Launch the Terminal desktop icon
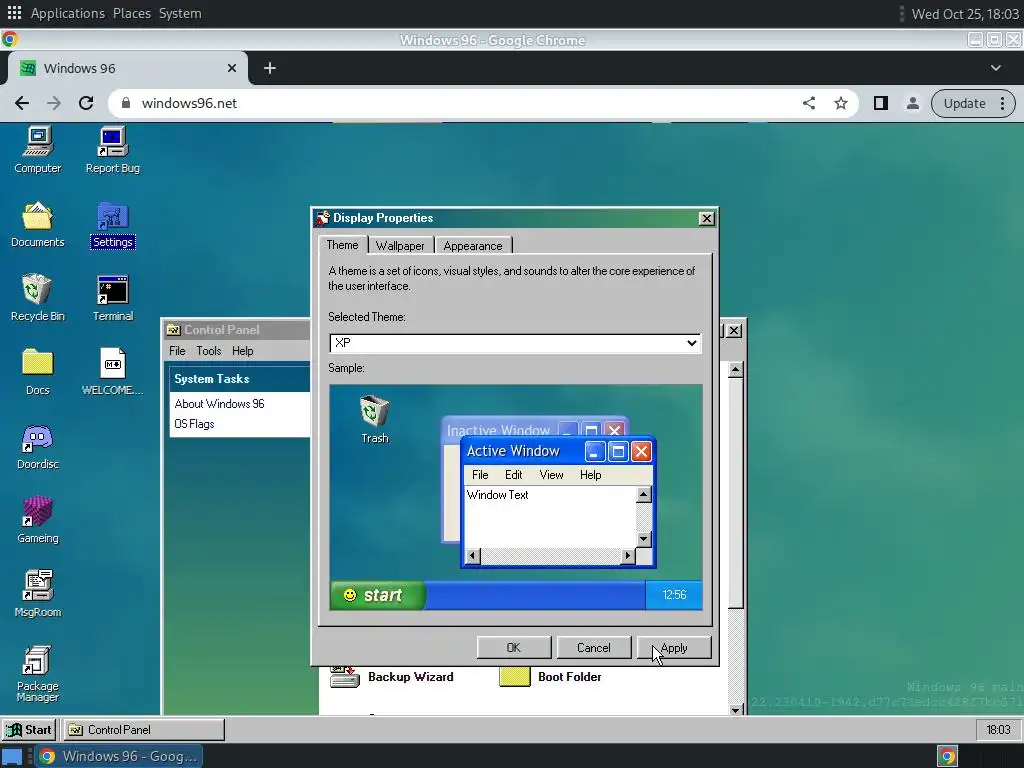This screenshot has width=1024, height=768. pyautogui.click(x=112, y=298)
